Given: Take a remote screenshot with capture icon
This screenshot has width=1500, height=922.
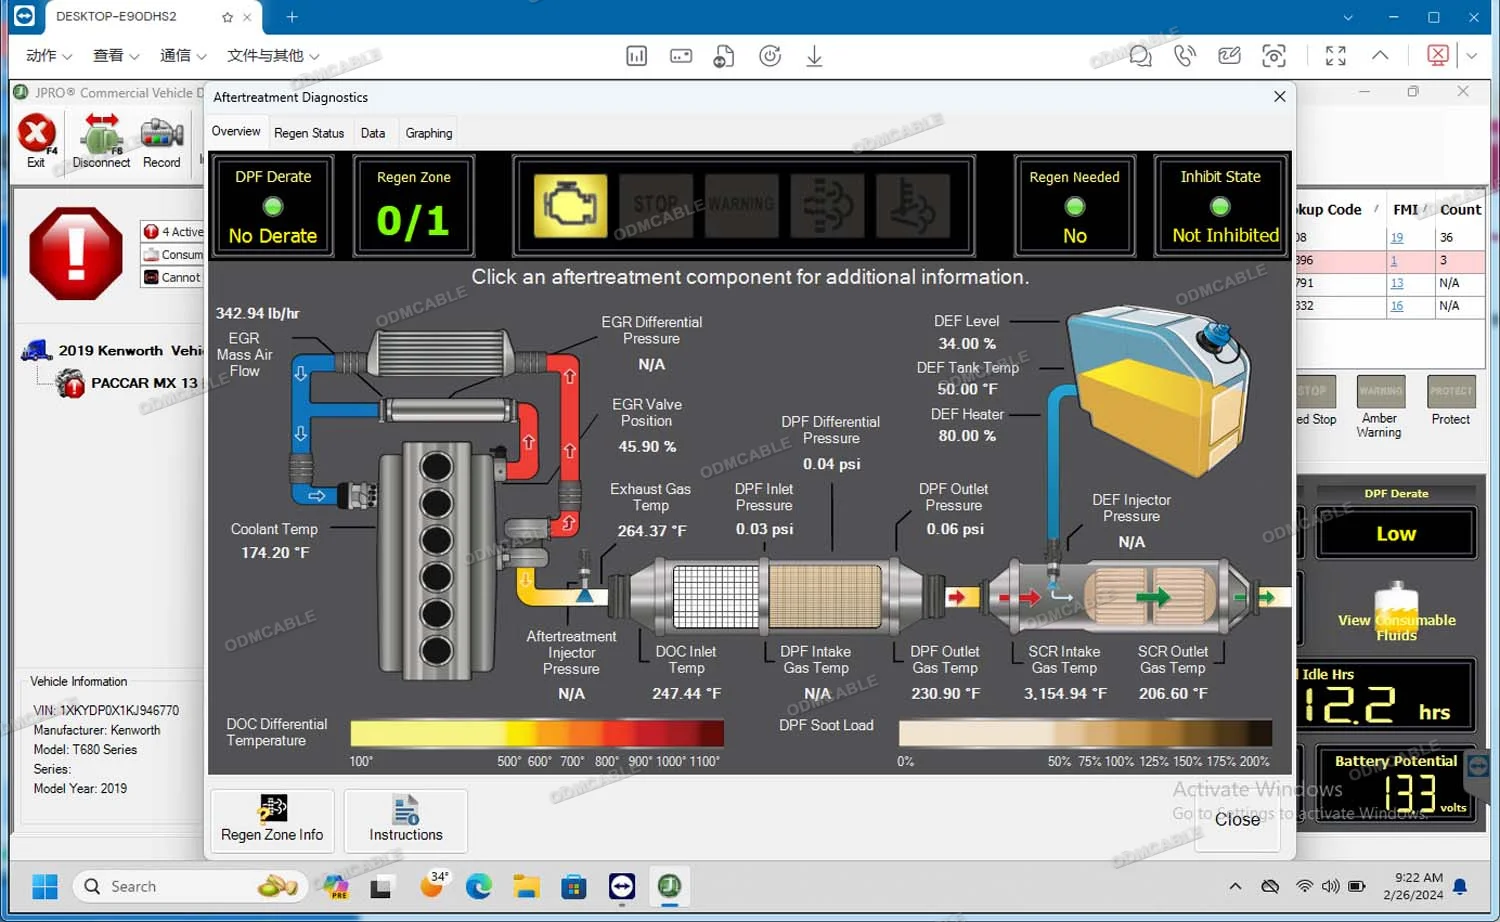Looking at the screenshot, I should point(1274,56).
